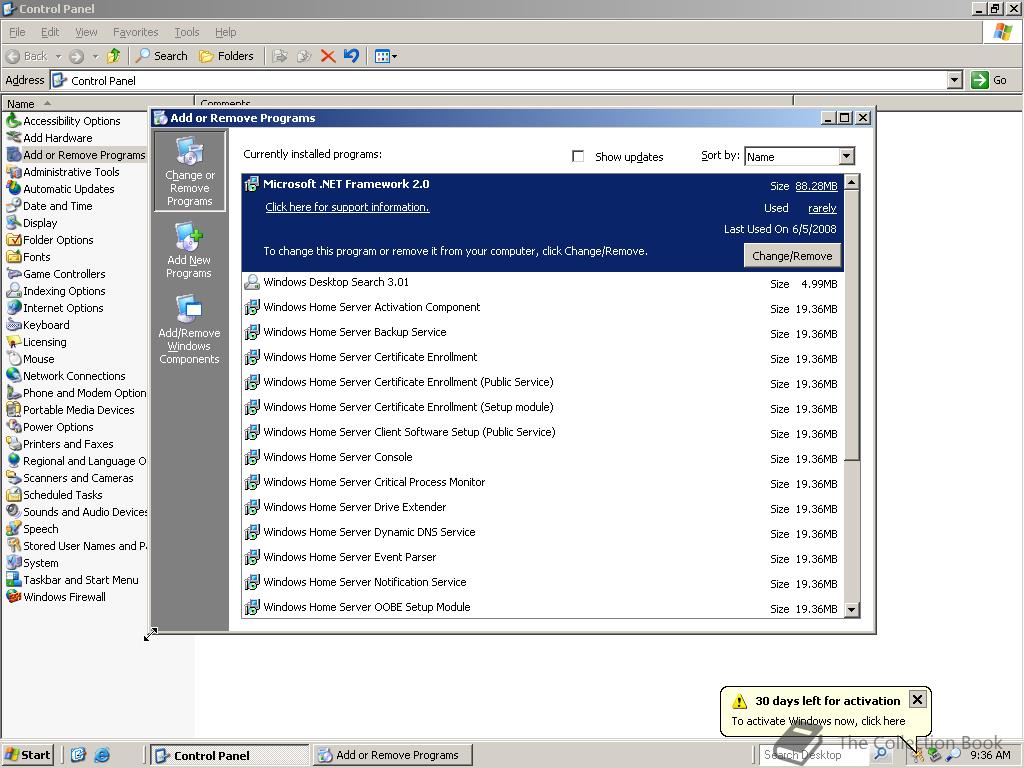1024x768 pixels.
Task: Open Accessibility Options in Control Panel list
Action: (63, 121)
